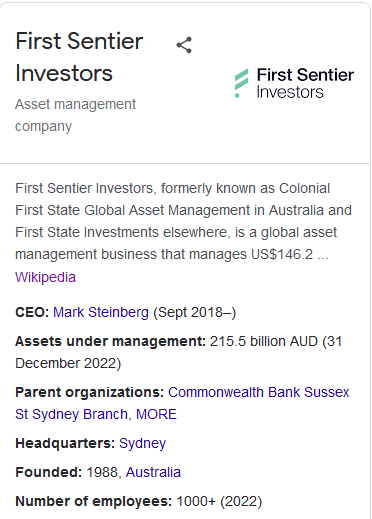372x519 pixels.
Task: Click the 'Asset management company' subtitle
Action: click(x=75, y=115)
